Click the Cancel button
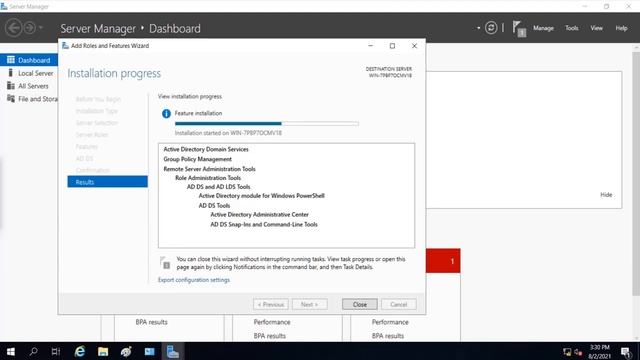Viewport: 640px width, 360px height. [x=398, y=304]
